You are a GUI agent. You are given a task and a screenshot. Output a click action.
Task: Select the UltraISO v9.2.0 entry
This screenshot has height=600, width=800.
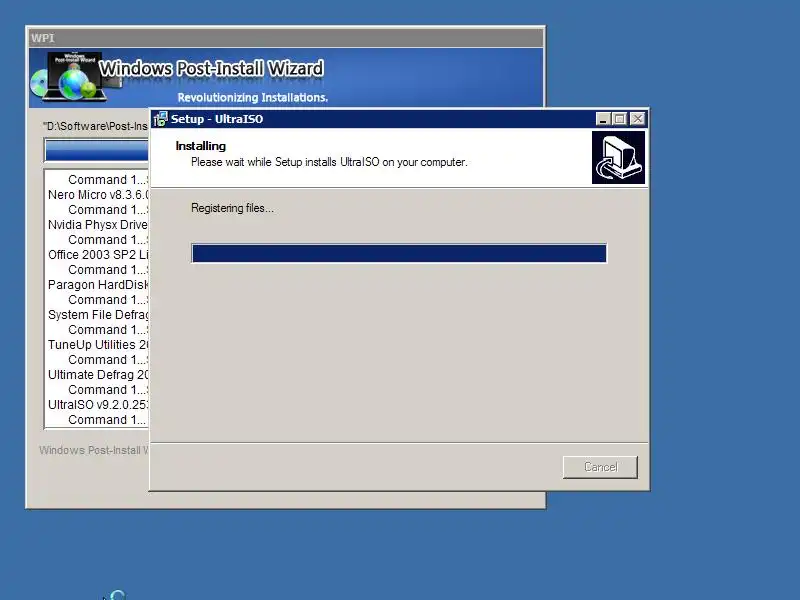pyautogui.click(x=98, y=405)
